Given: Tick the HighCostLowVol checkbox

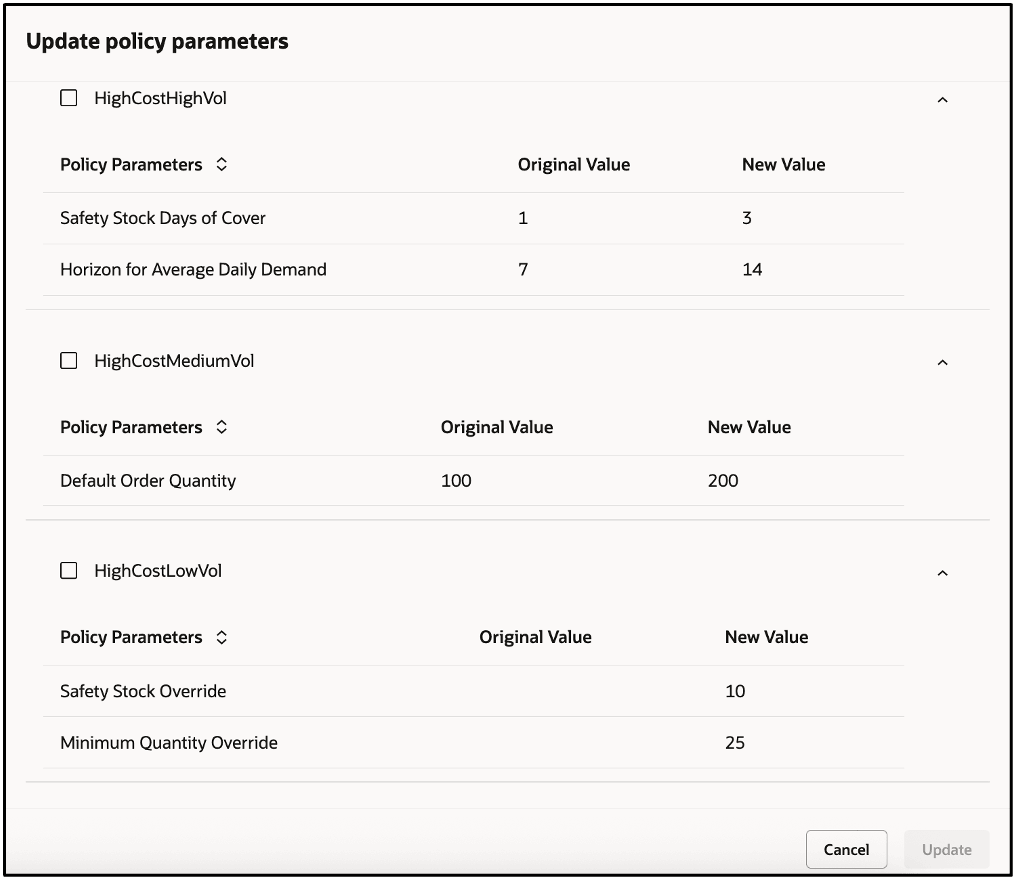Looking at the screenshot, I should pos(69,571).
